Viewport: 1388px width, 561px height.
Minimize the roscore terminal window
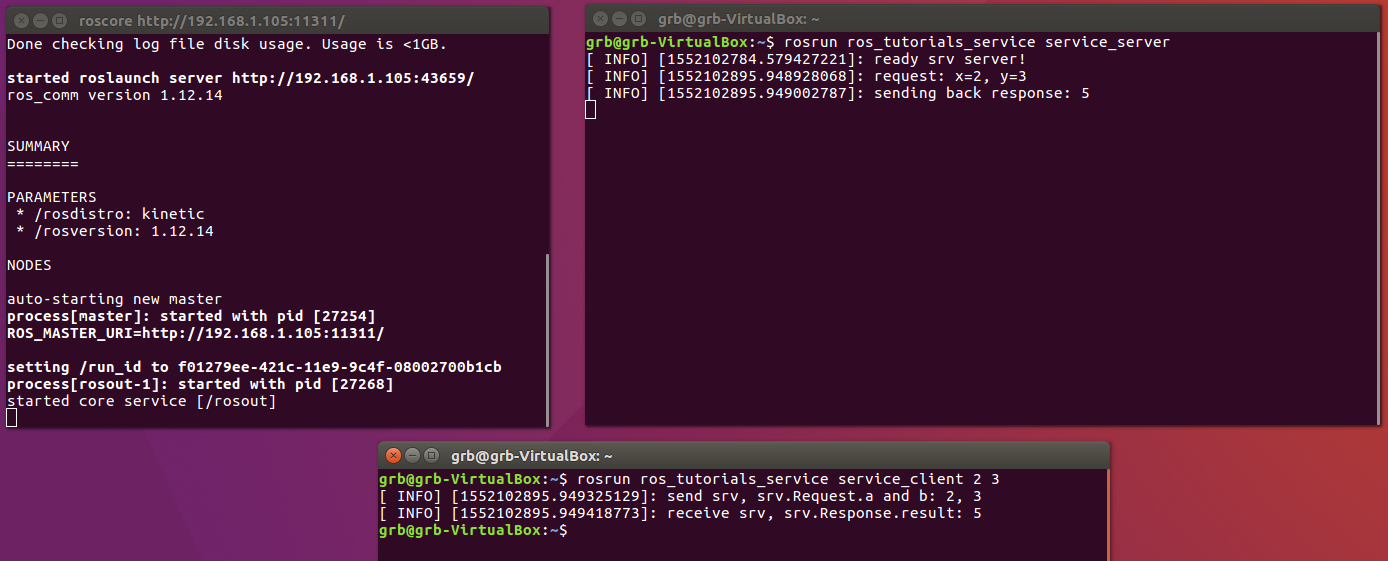point(40,20)
